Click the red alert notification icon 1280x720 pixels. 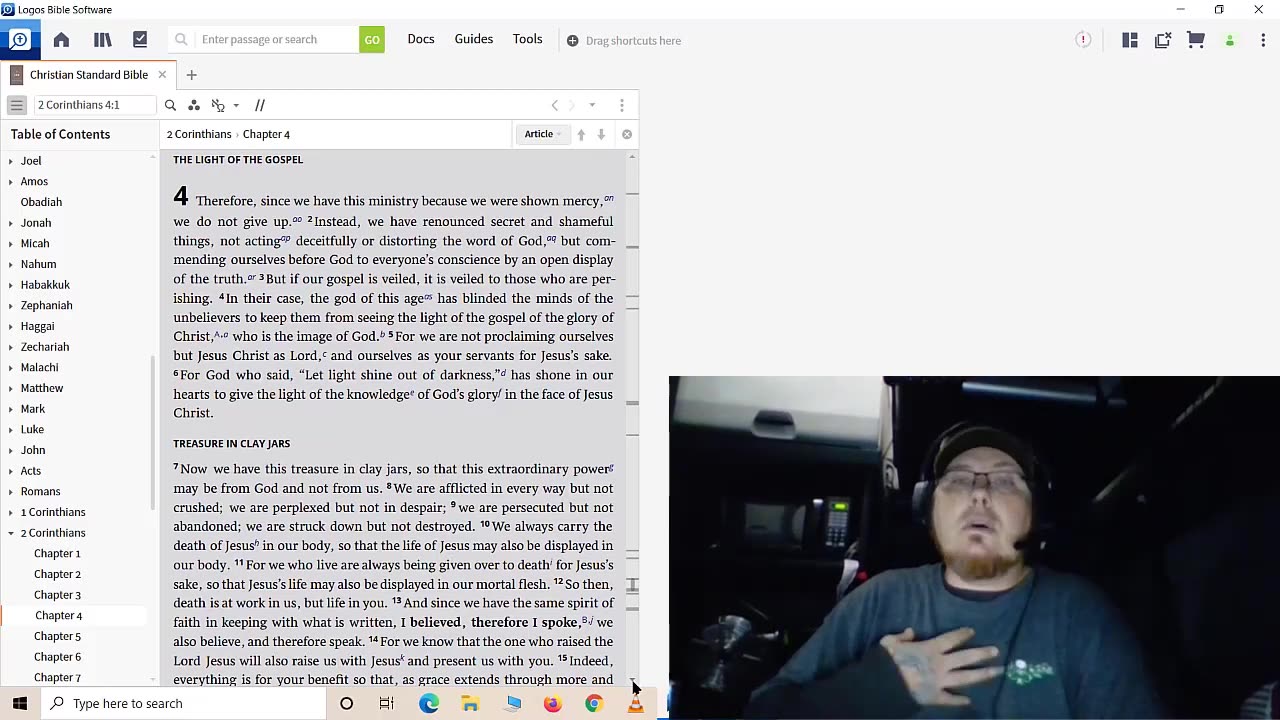(x=1083, y=40)
